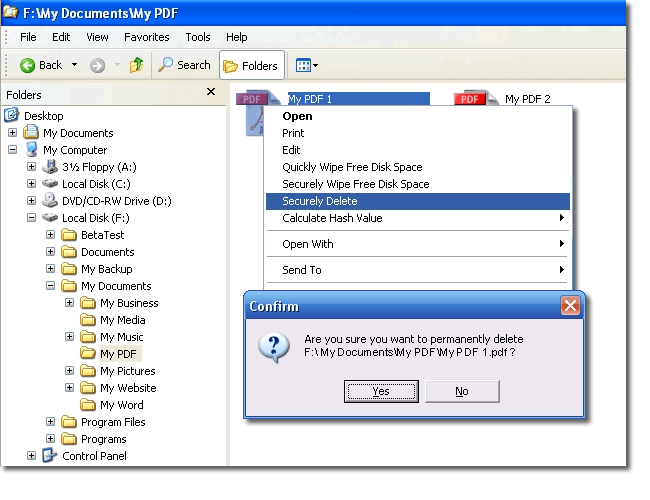Viewport: 650px width, 500px height.
Task: Choose Open in the context menu
Action: [418, 116]
